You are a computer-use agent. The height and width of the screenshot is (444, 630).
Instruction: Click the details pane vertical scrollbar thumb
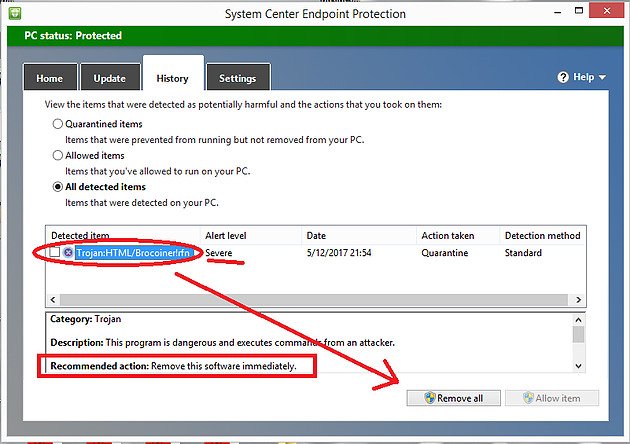point(578,334)
